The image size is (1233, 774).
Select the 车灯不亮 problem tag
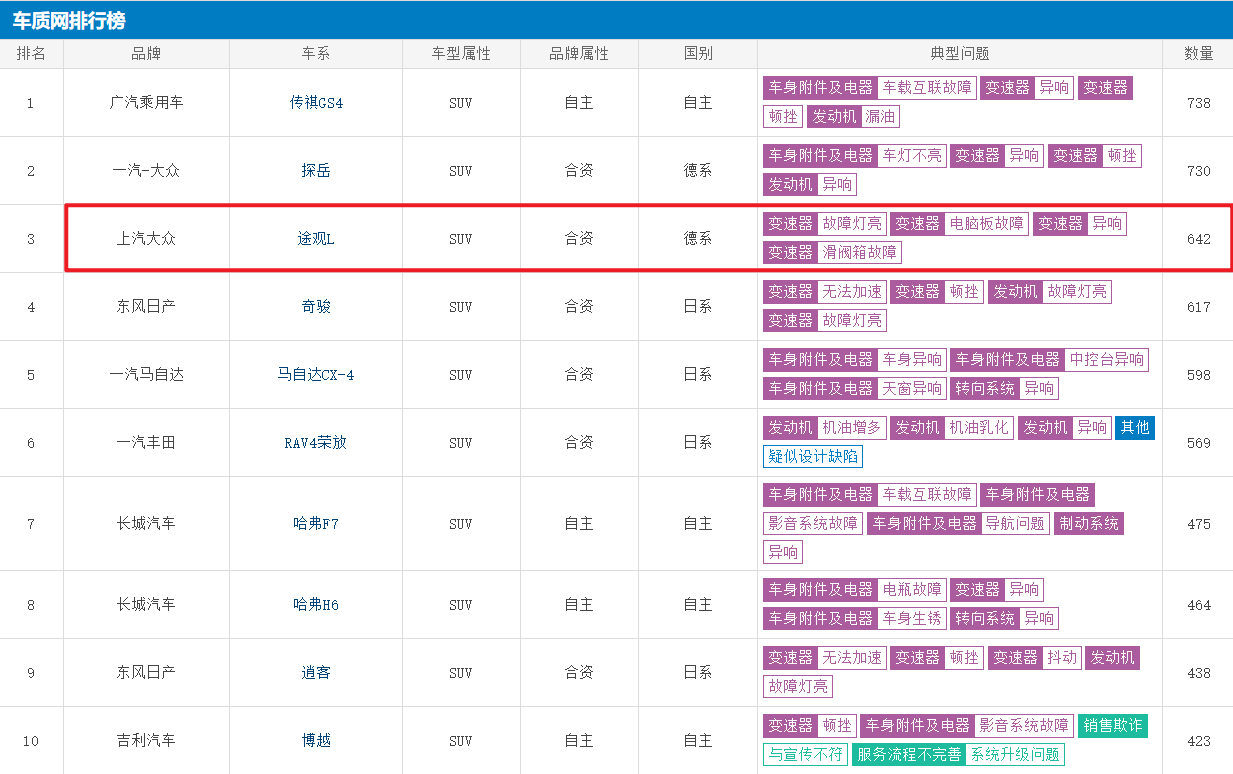pyautogui.click(x=911, y=156)
